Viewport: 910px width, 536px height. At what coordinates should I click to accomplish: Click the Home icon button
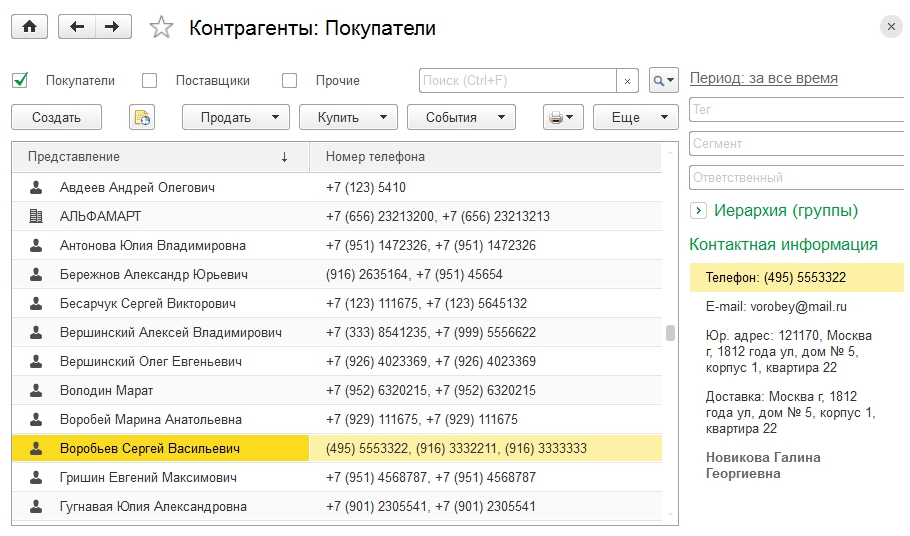(x=29, y=27)
